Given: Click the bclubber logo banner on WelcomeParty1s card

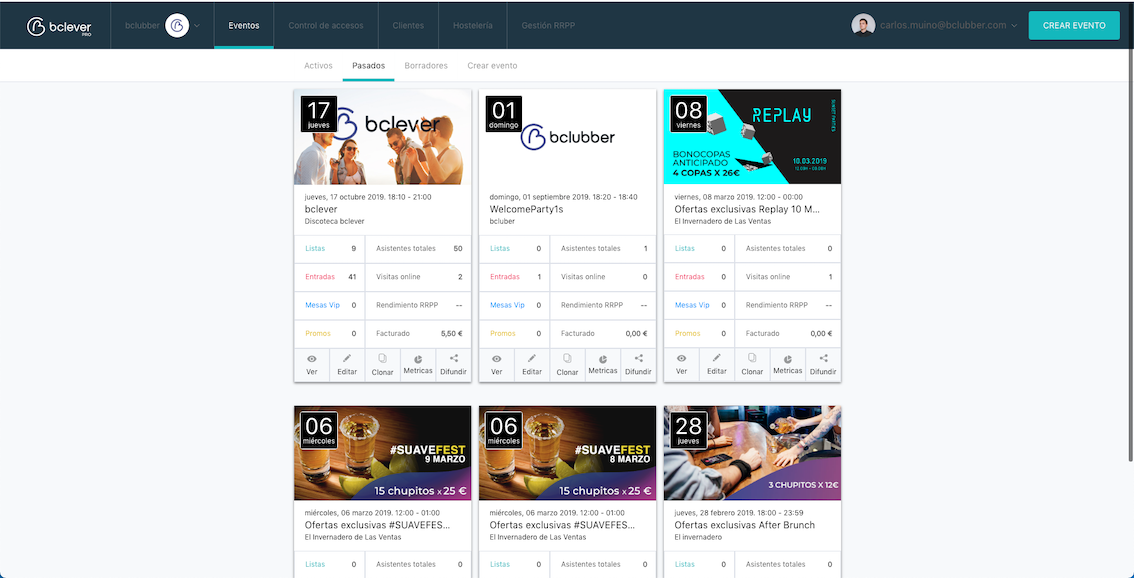Looking at the screenshot, I should click(568, 137).
